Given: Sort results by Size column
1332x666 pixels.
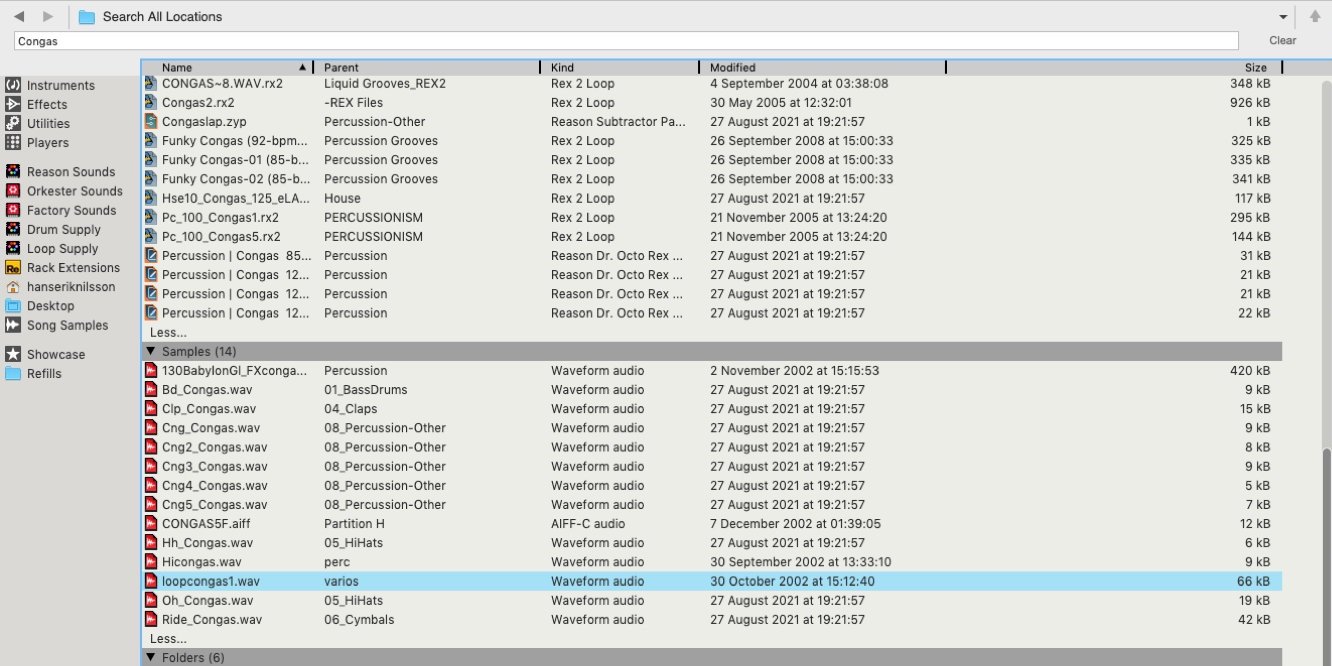Looking at the screenshot, I should (1255, 68).
